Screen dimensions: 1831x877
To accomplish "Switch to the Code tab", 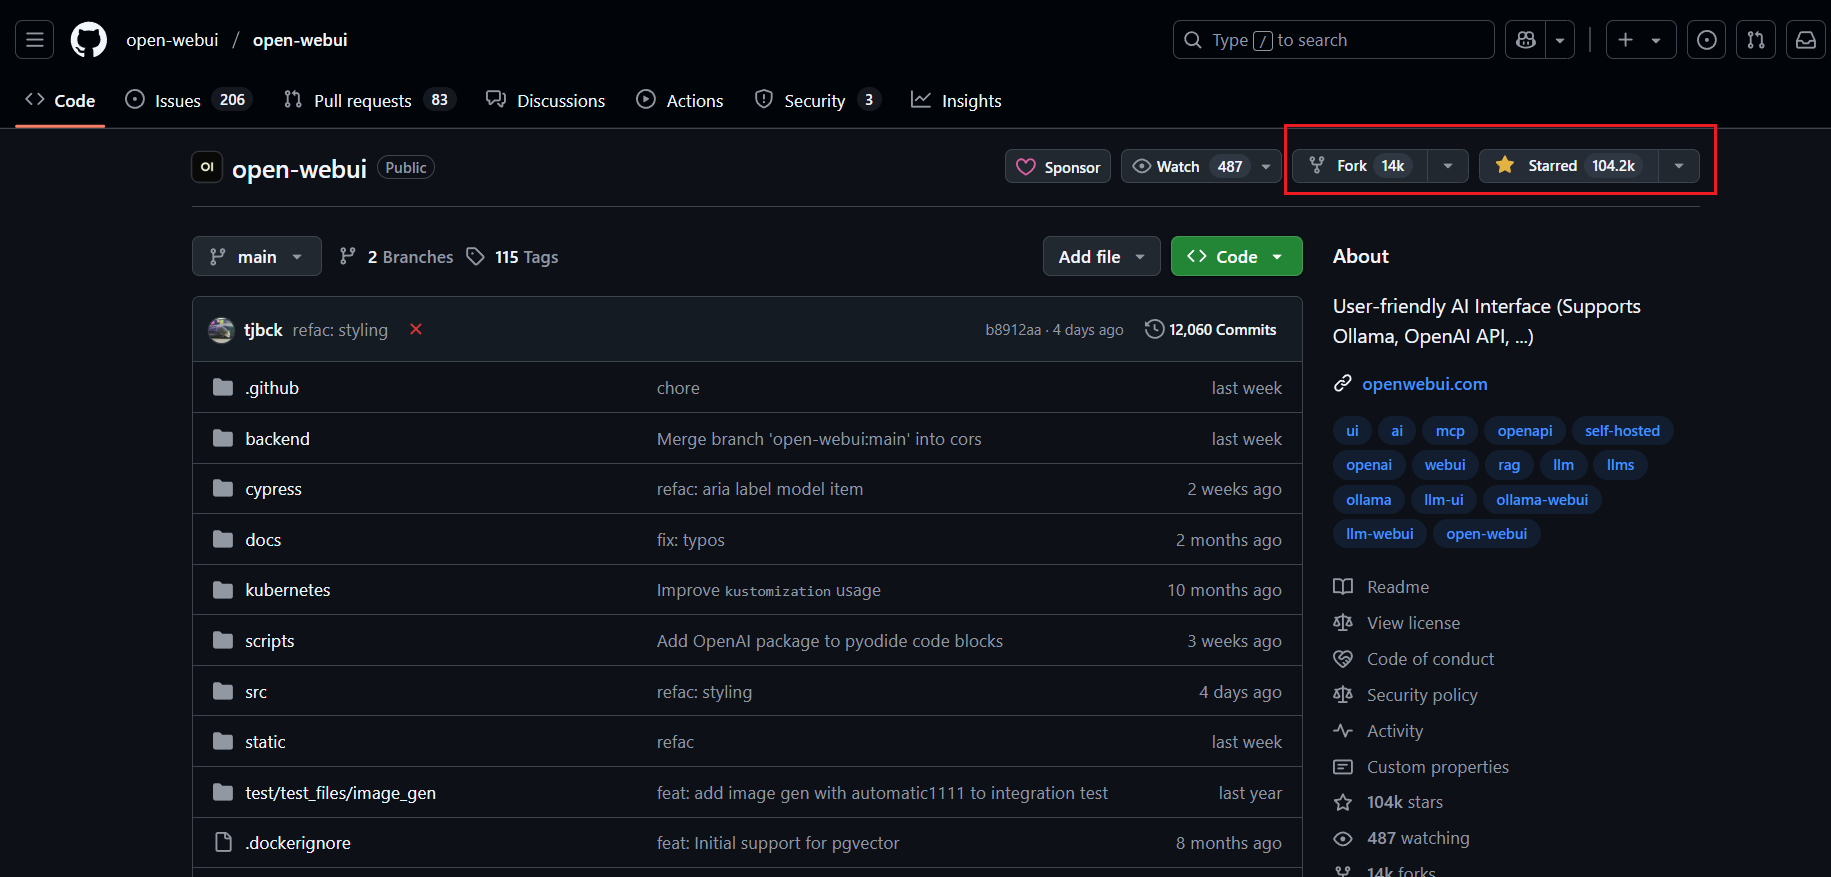I will (60, 100).
